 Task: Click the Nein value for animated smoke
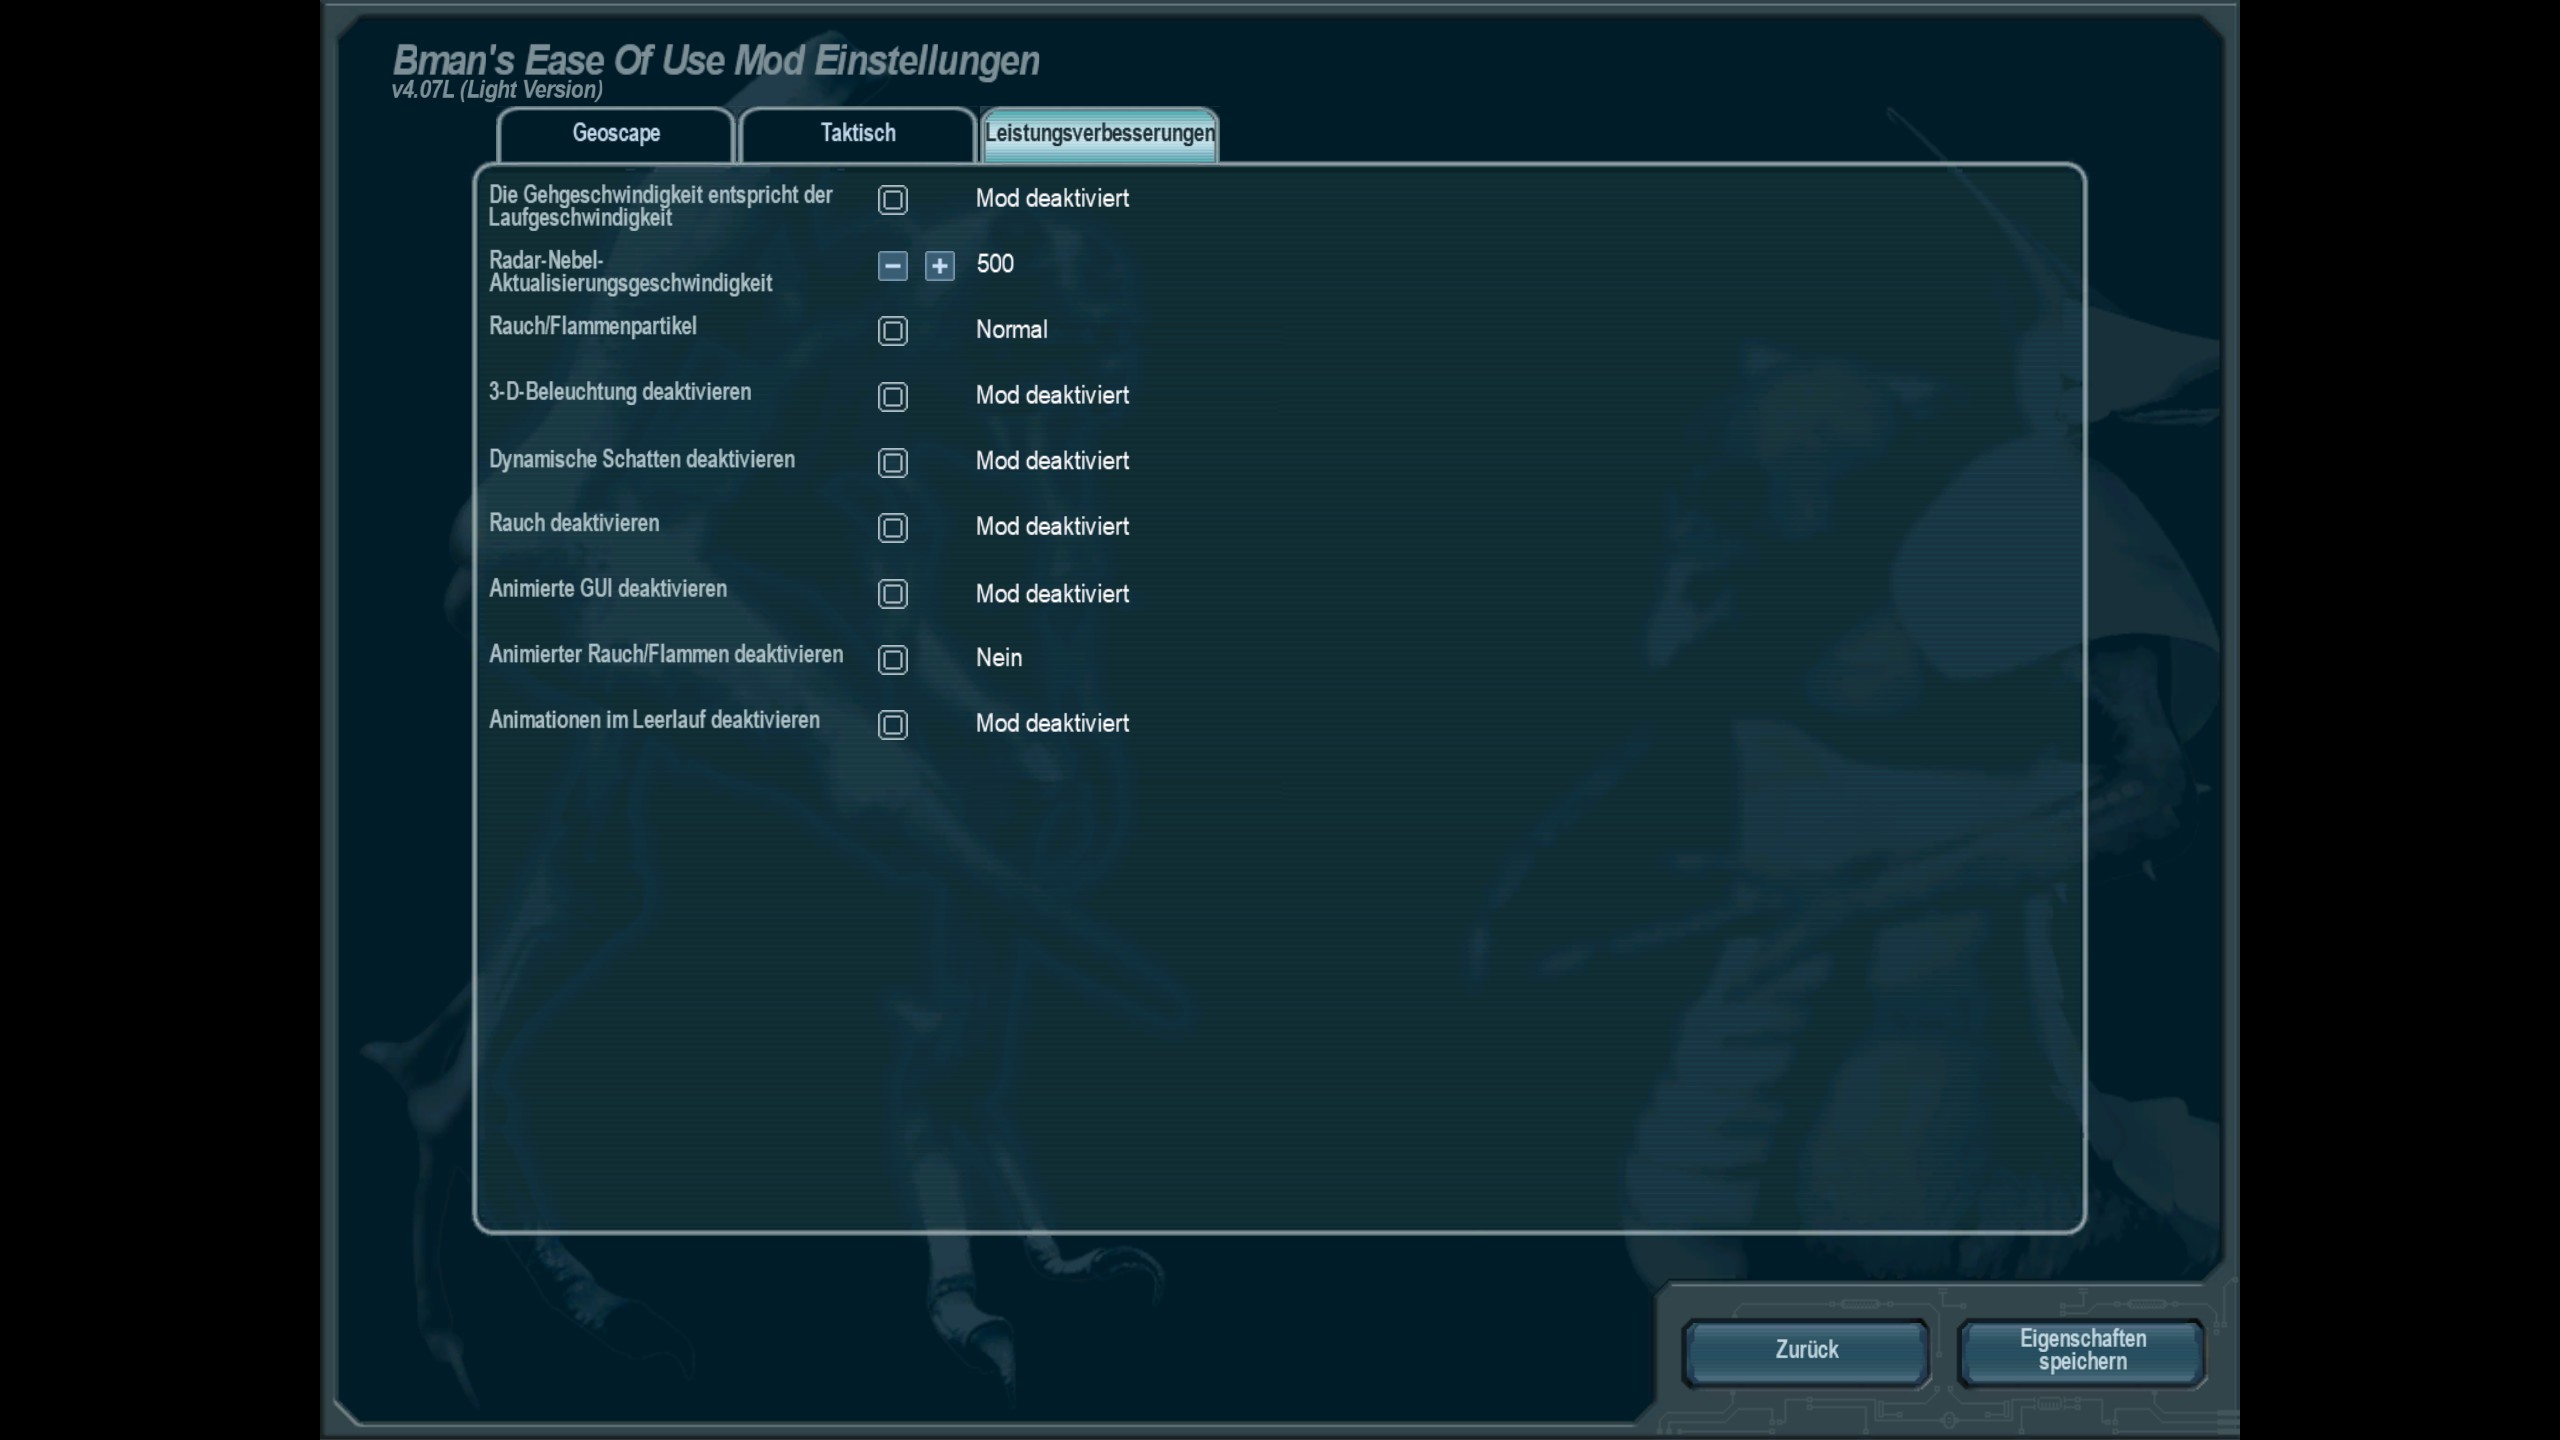tap(998, 658)
